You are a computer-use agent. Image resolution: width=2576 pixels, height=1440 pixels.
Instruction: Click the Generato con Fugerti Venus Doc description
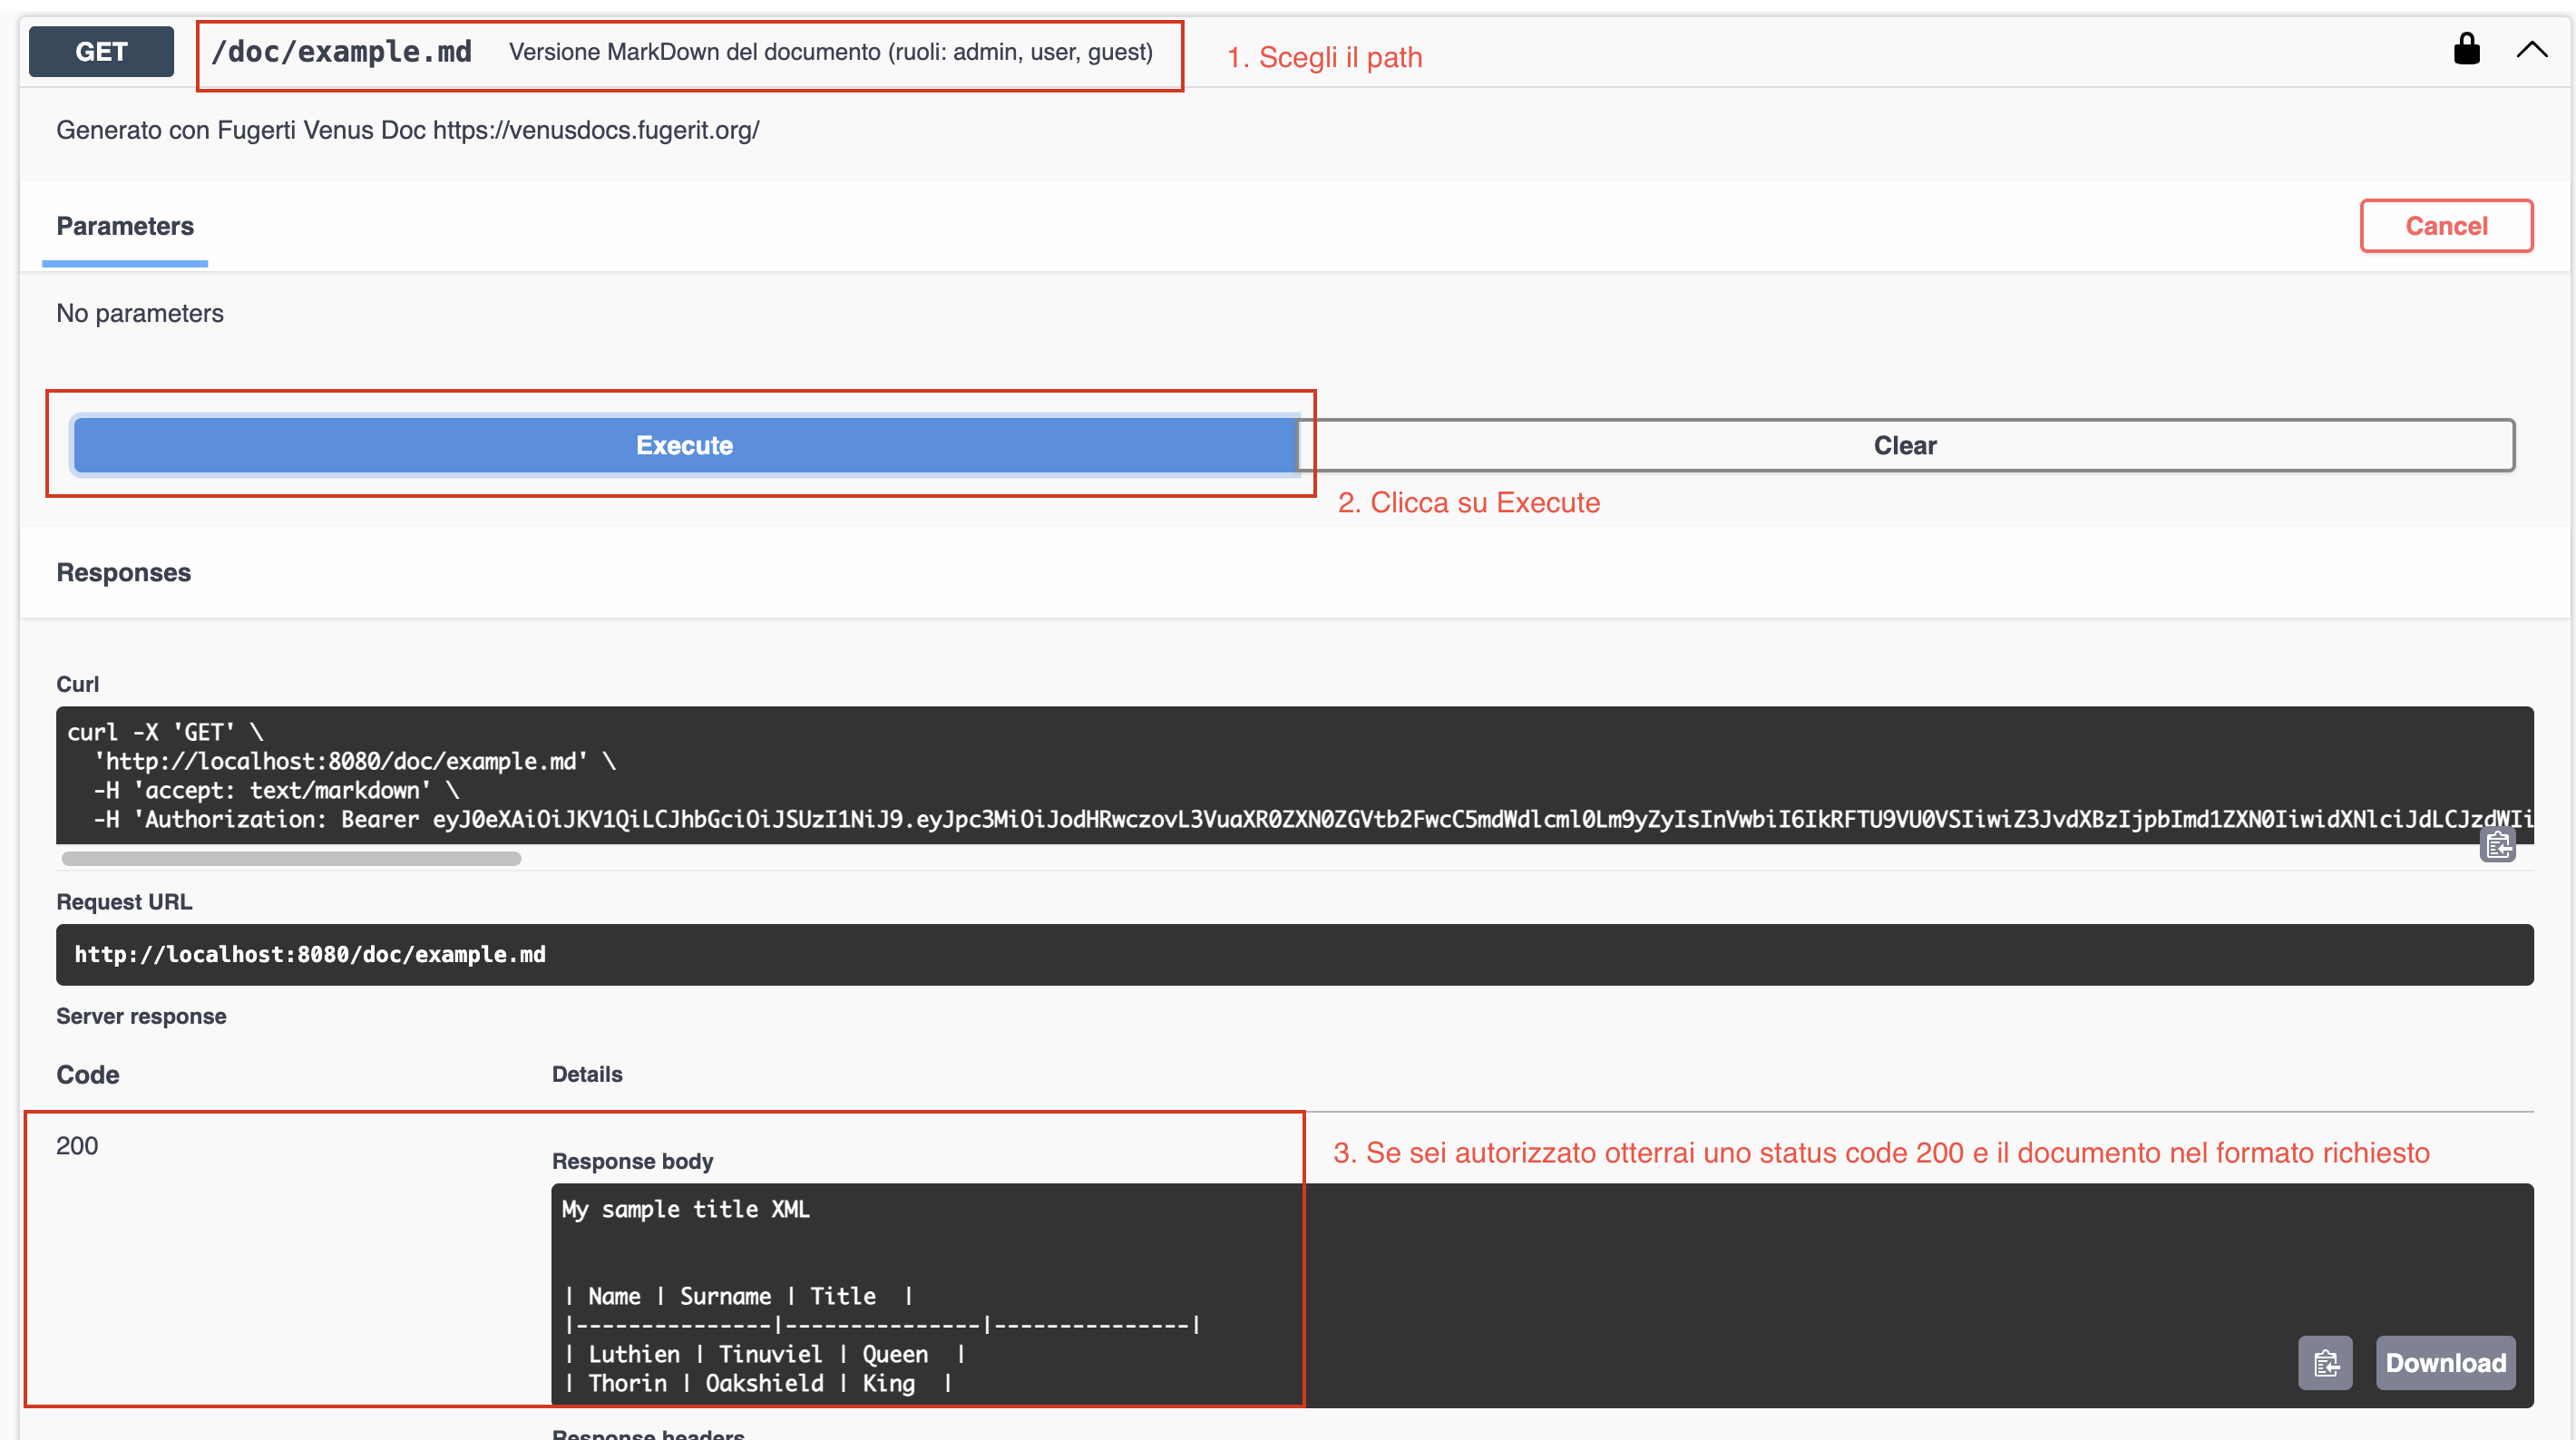coord(407,130)
